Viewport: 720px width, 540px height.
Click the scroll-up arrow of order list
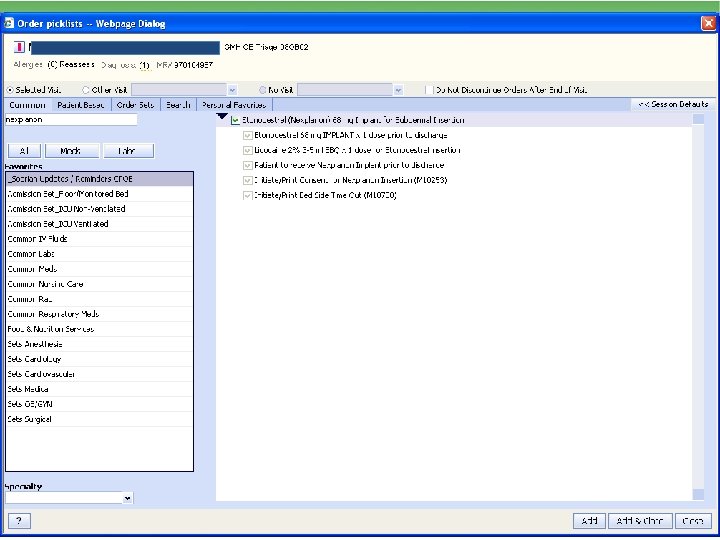(x=698, y=119)
